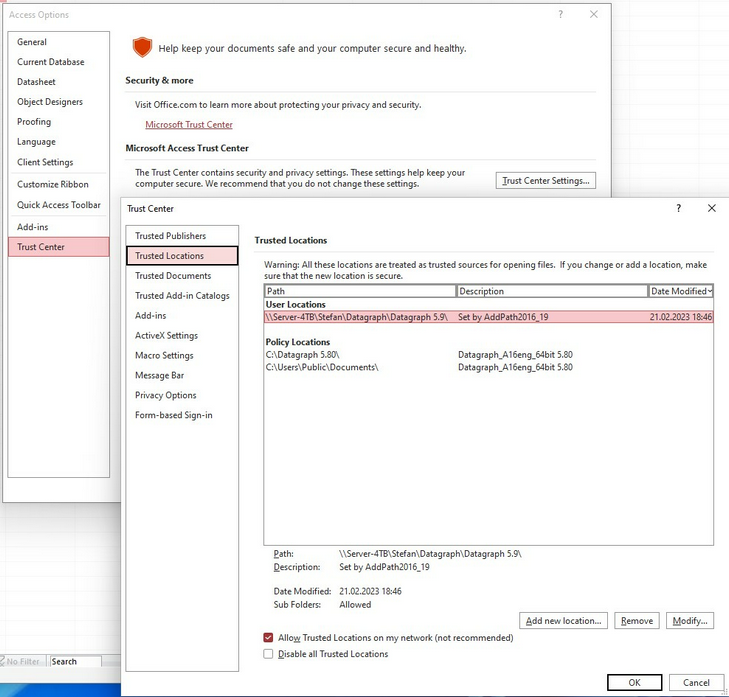729x697 pixels.
Task: Toggle Allow Trusted Locations on my network
Action: tap(268, 637)
